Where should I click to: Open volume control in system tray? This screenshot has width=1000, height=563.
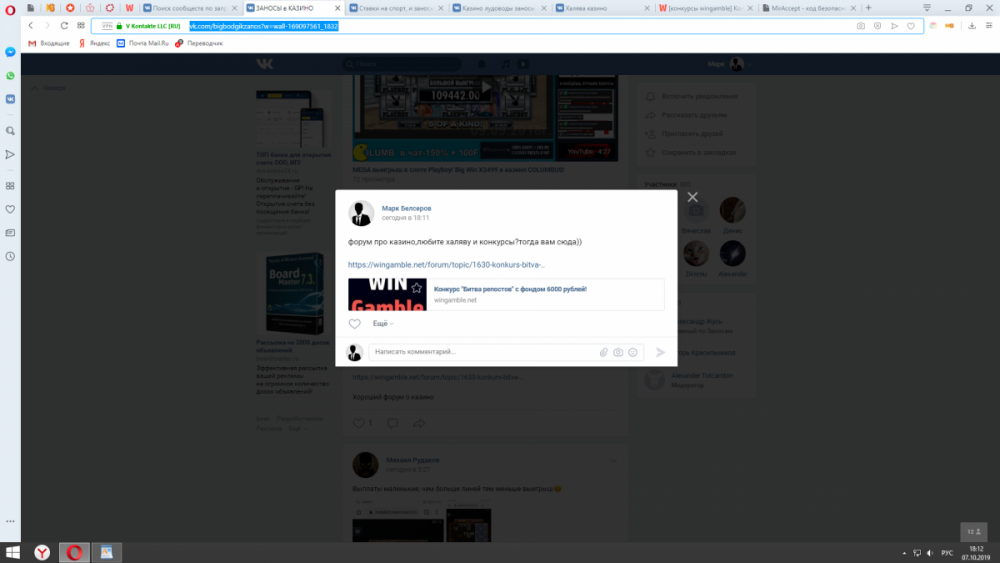click(930, 553)
